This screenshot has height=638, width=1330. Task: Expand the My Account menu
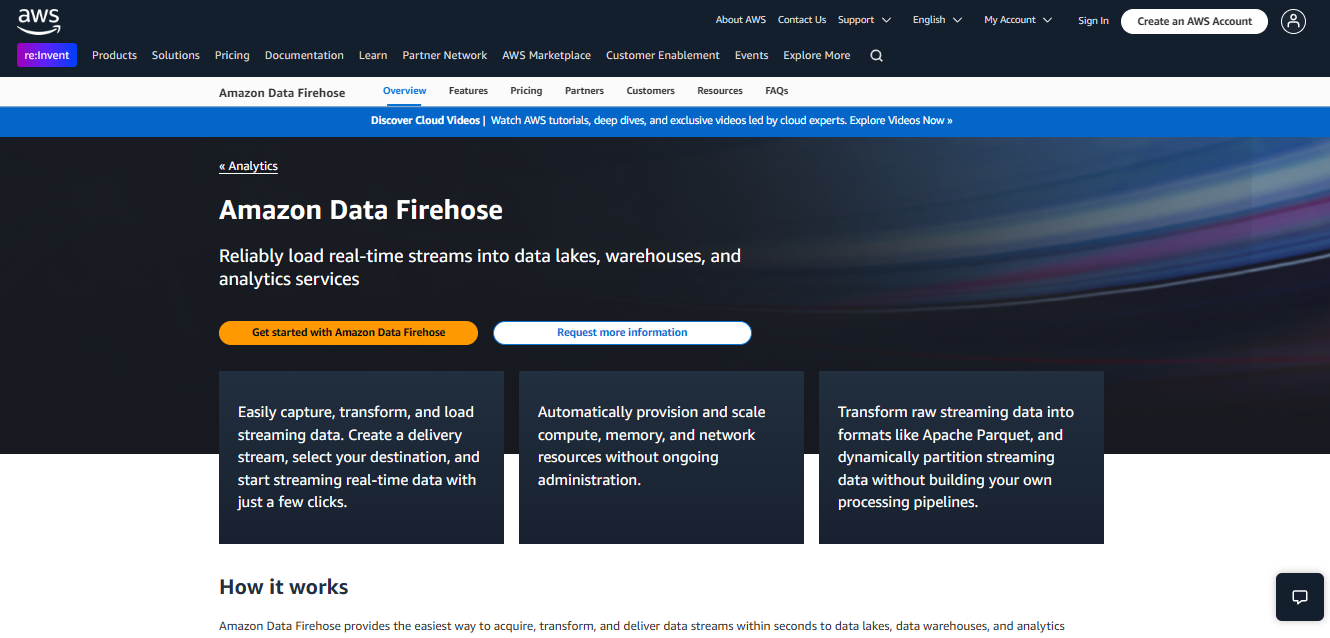point(1018,20)
